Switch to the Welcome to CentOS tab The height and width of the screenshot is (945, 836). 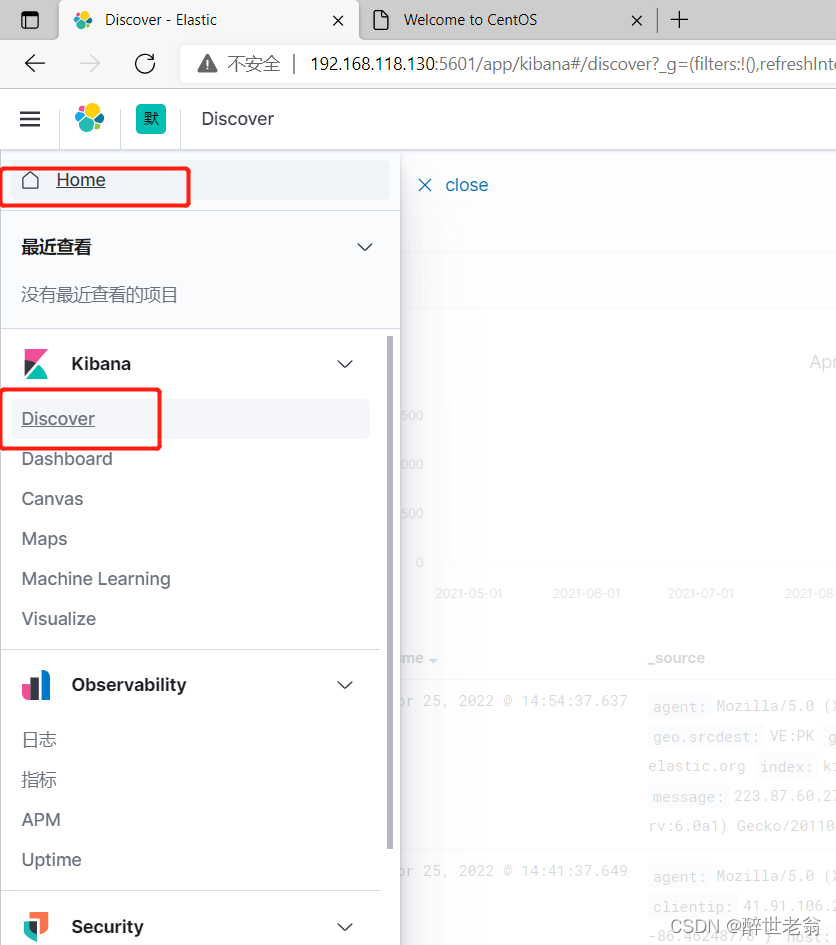click(506, 20)
